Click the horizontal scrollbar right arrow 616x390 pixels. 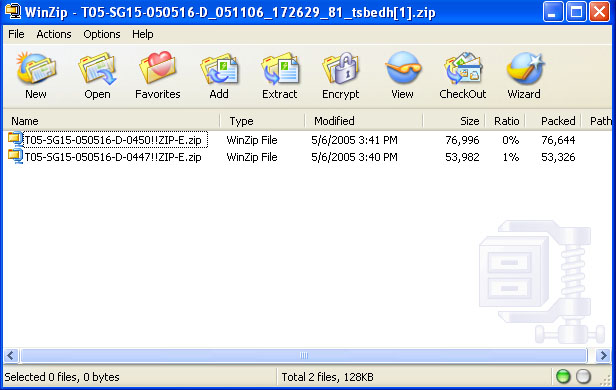pyautogui.click(x=603, y=356)
